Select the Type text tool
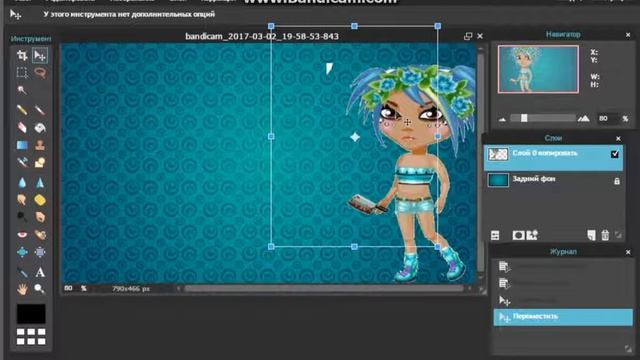Screen dimensions: 640x360 pos(40,272)
